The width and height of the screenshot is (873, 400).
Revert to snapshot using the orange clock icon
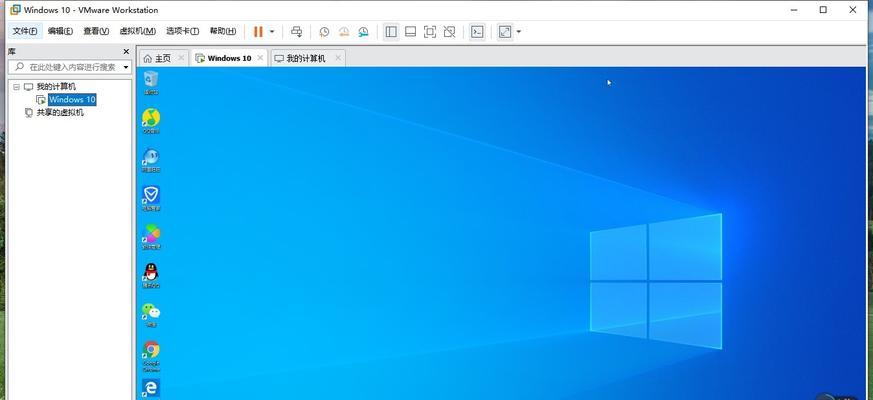(344, 32)
